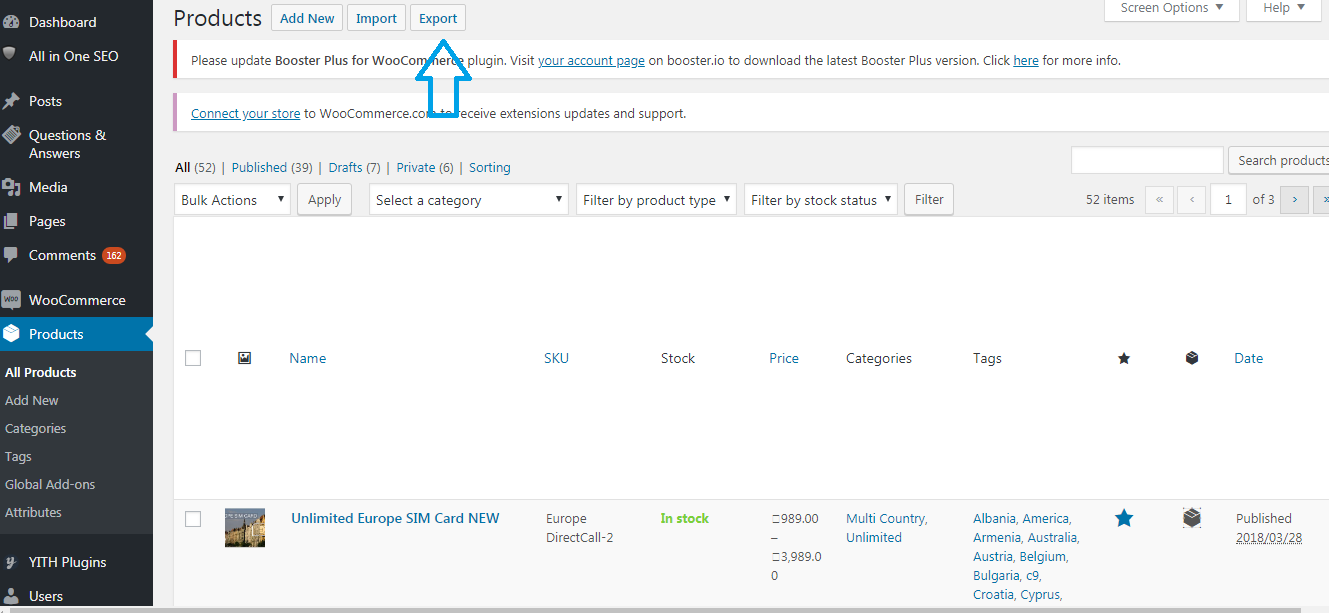Viewport: 1329px width, 613px height.
Task: Go to next page arrow
Action: 1294,200
